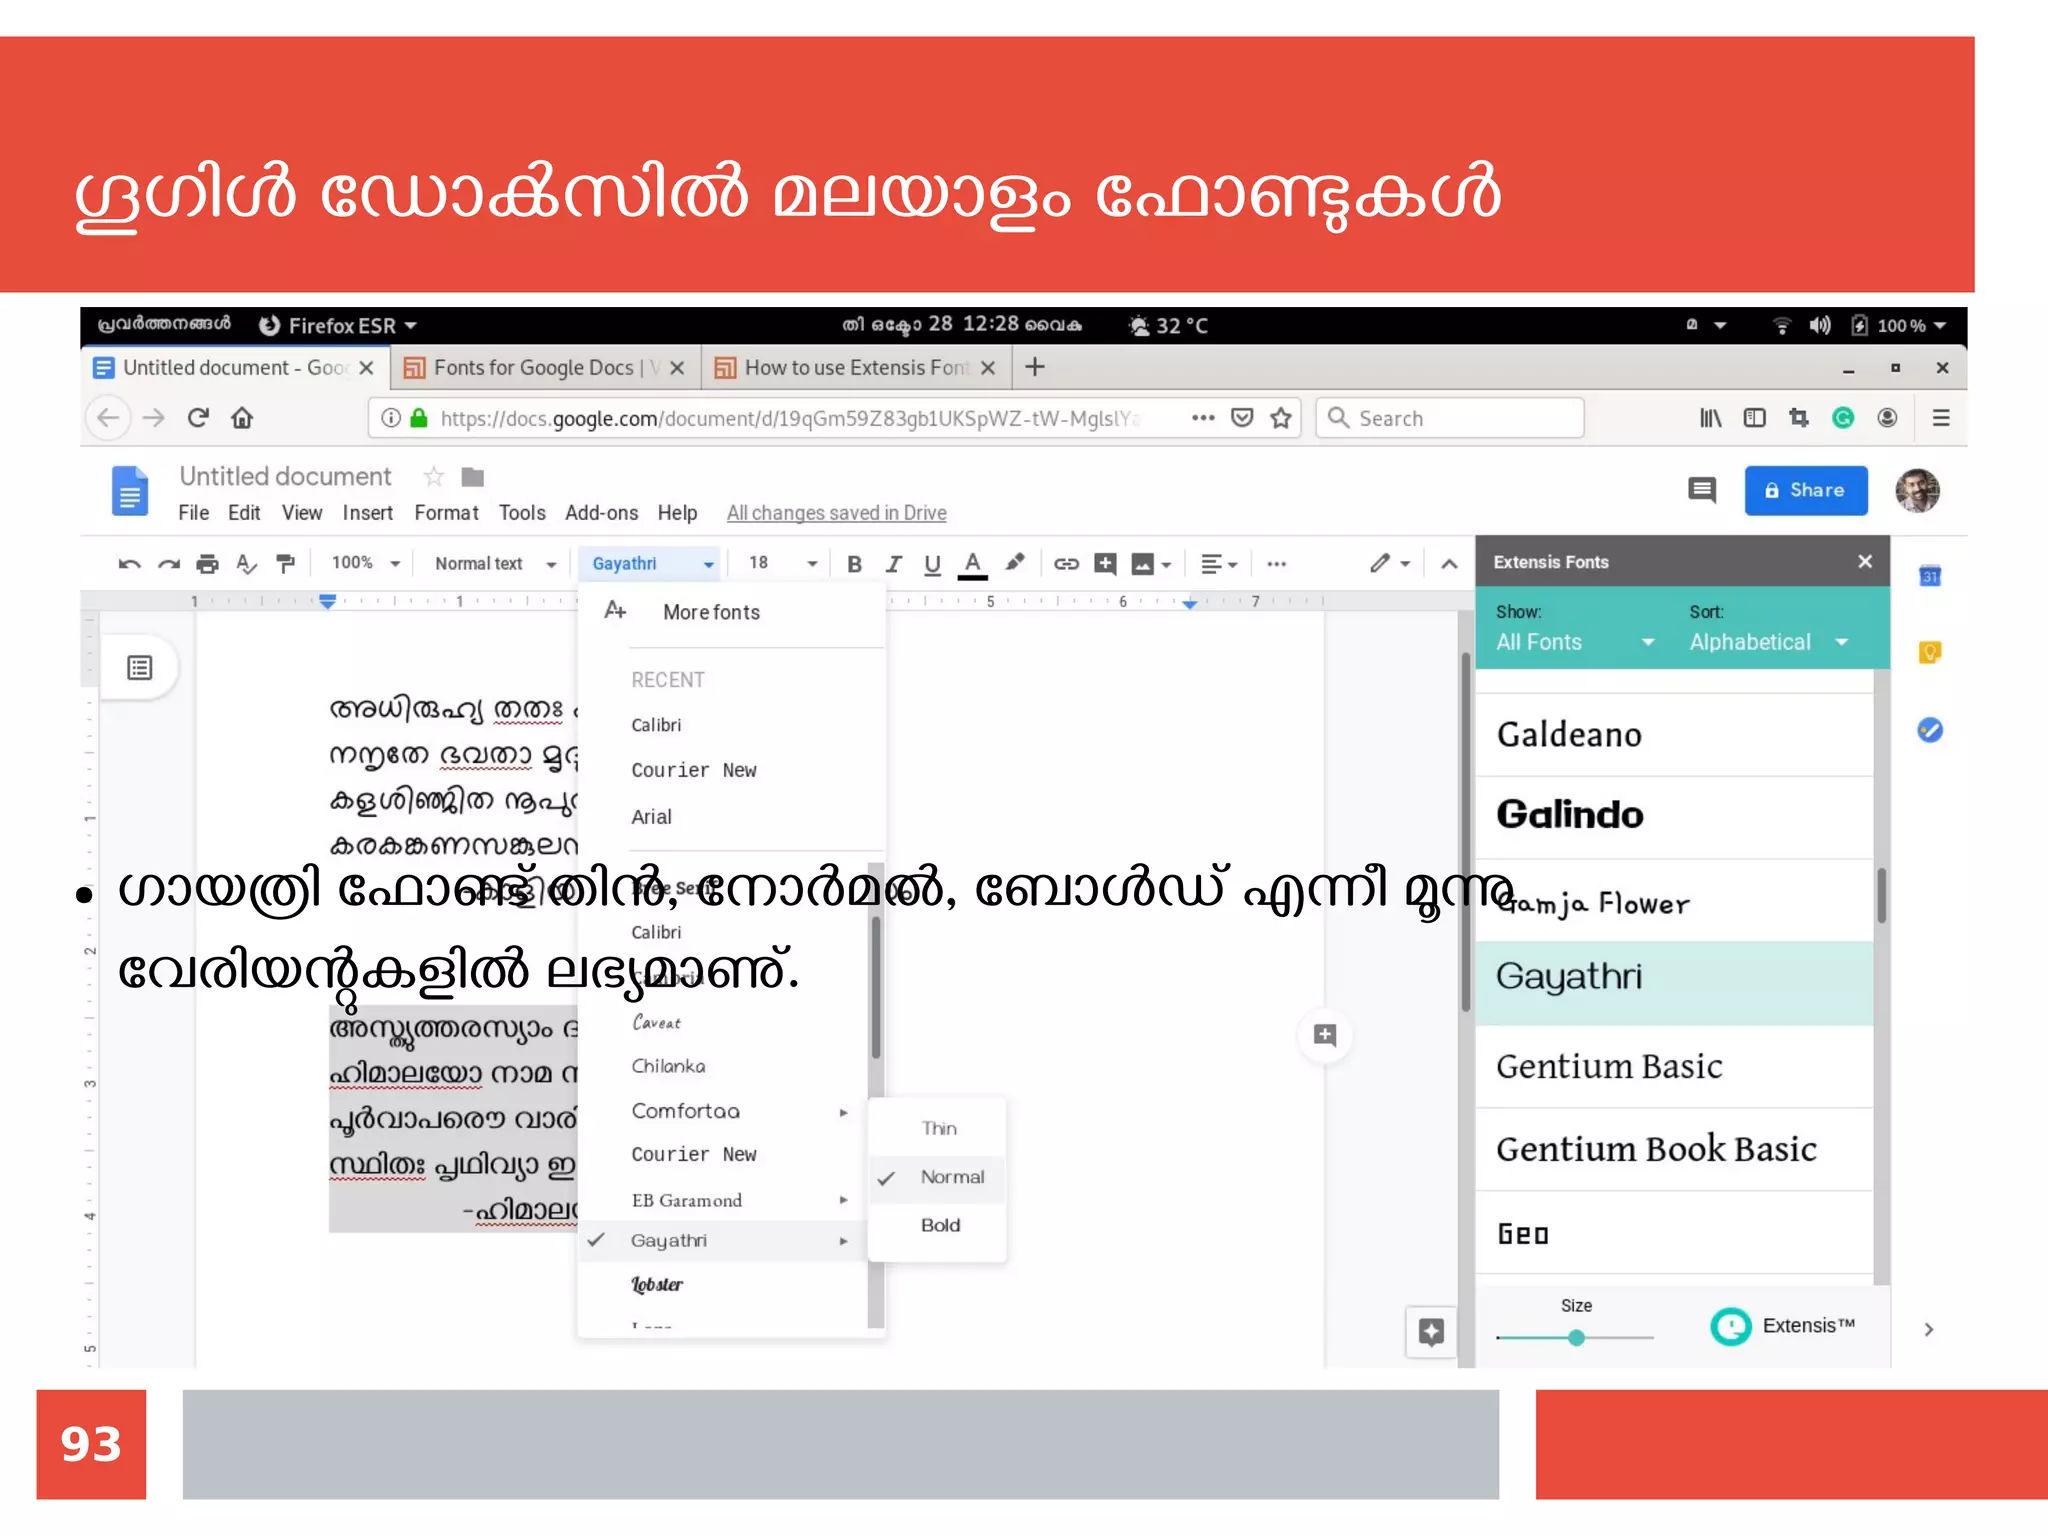Open the text color picker
Screen dimensions: 2048x1536
972,564
